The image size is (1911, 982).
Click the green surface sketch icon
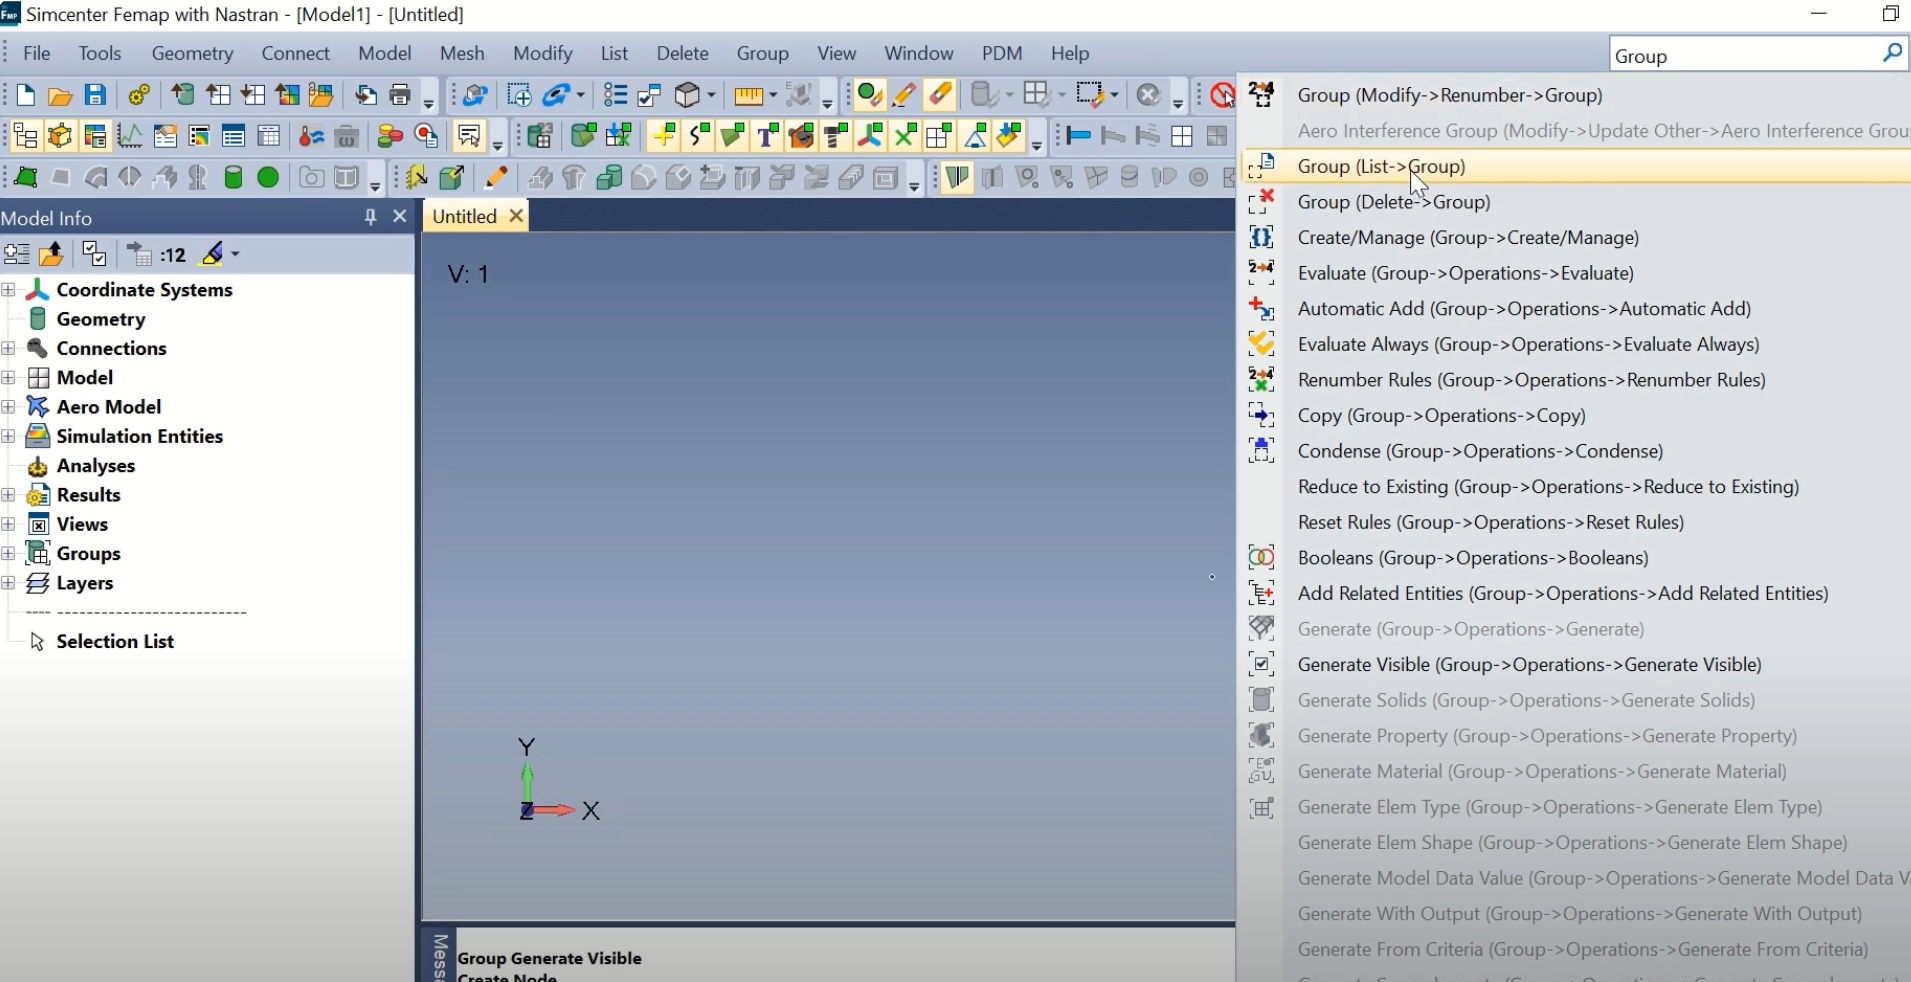(25, 178)
